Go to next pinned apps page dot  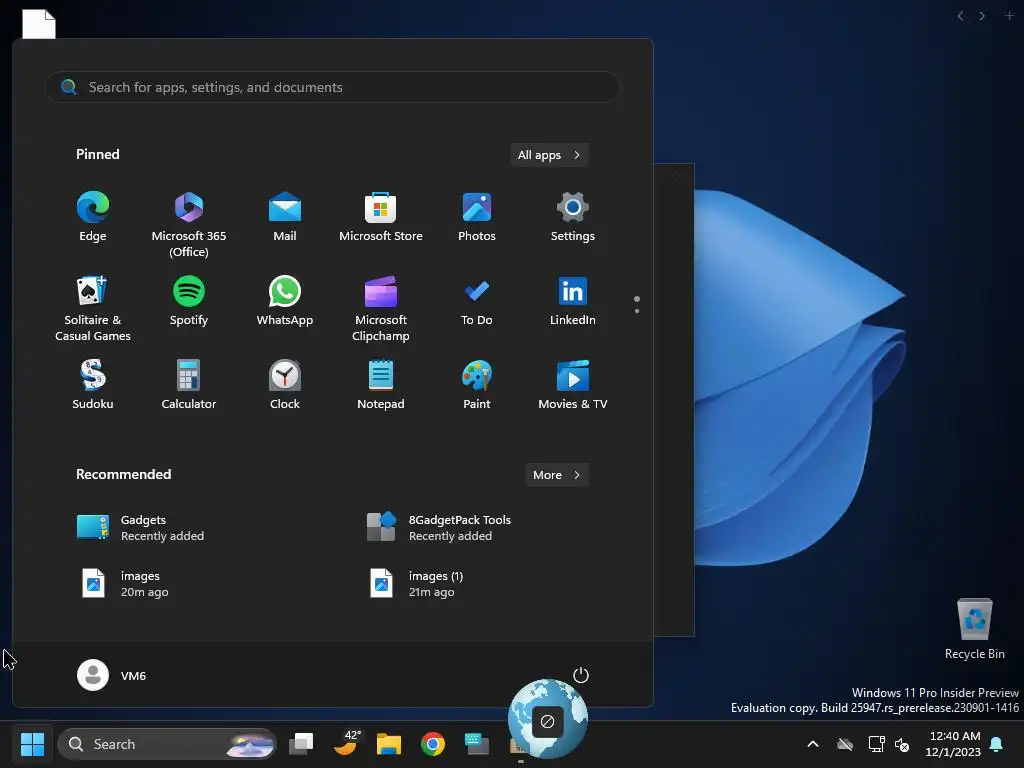[637, 311]
